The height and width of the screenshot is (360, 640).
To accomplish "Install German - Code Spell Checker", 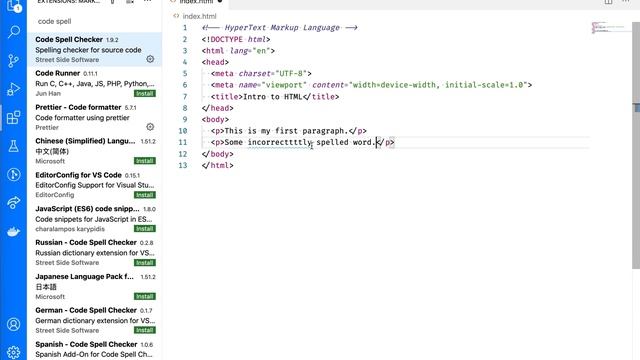I will pos(145,330).
